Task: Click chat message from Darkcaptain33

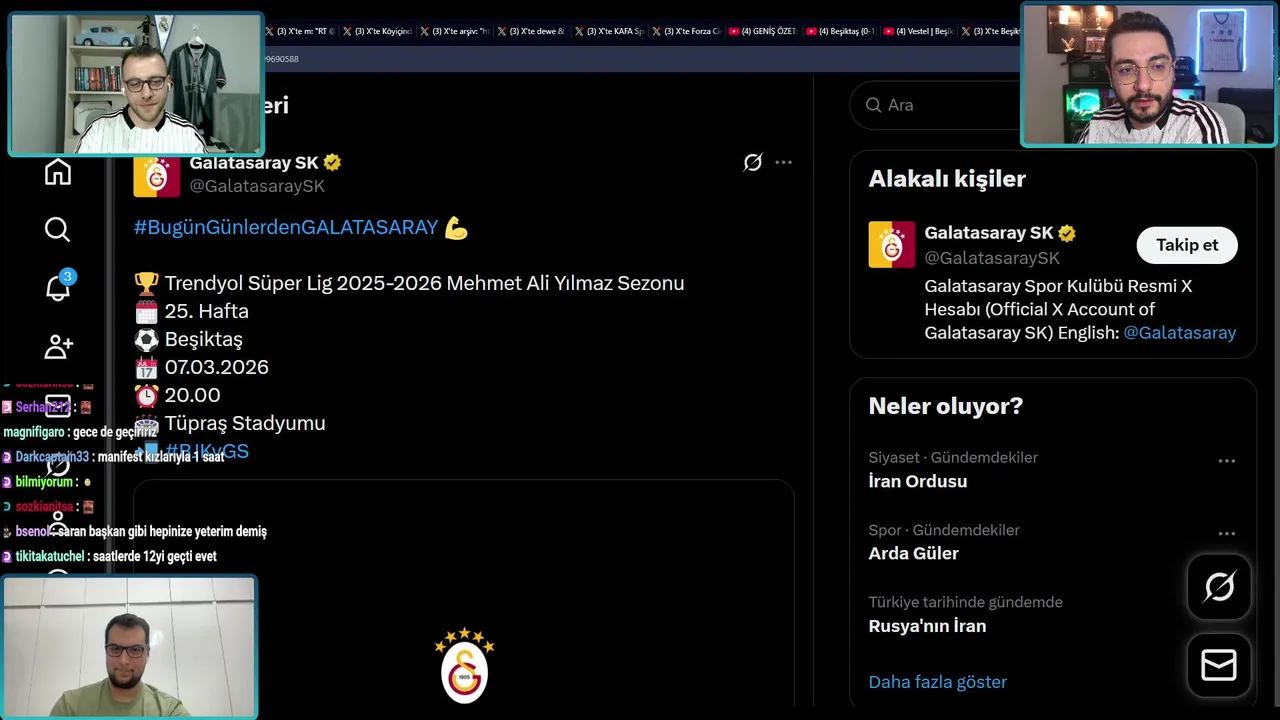Action: 113,457
